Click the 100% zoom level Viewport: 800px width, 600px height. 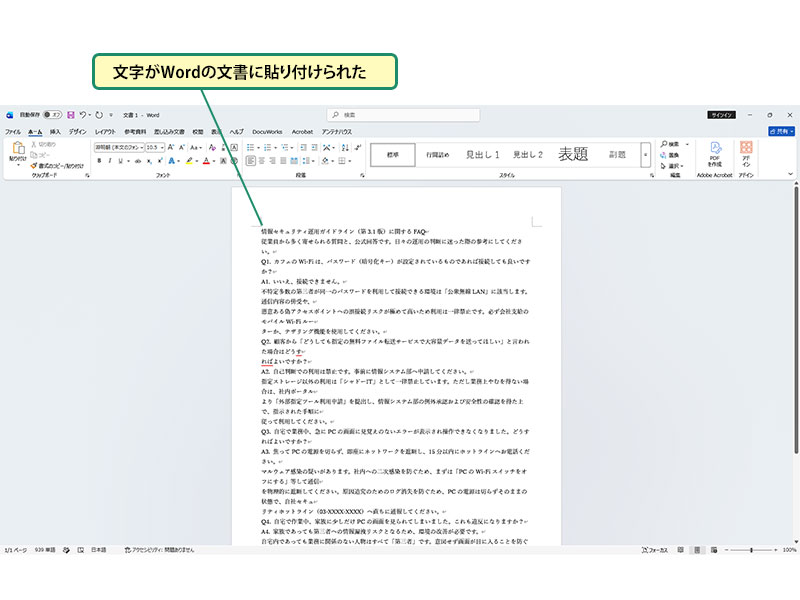[x=789, y=550]
